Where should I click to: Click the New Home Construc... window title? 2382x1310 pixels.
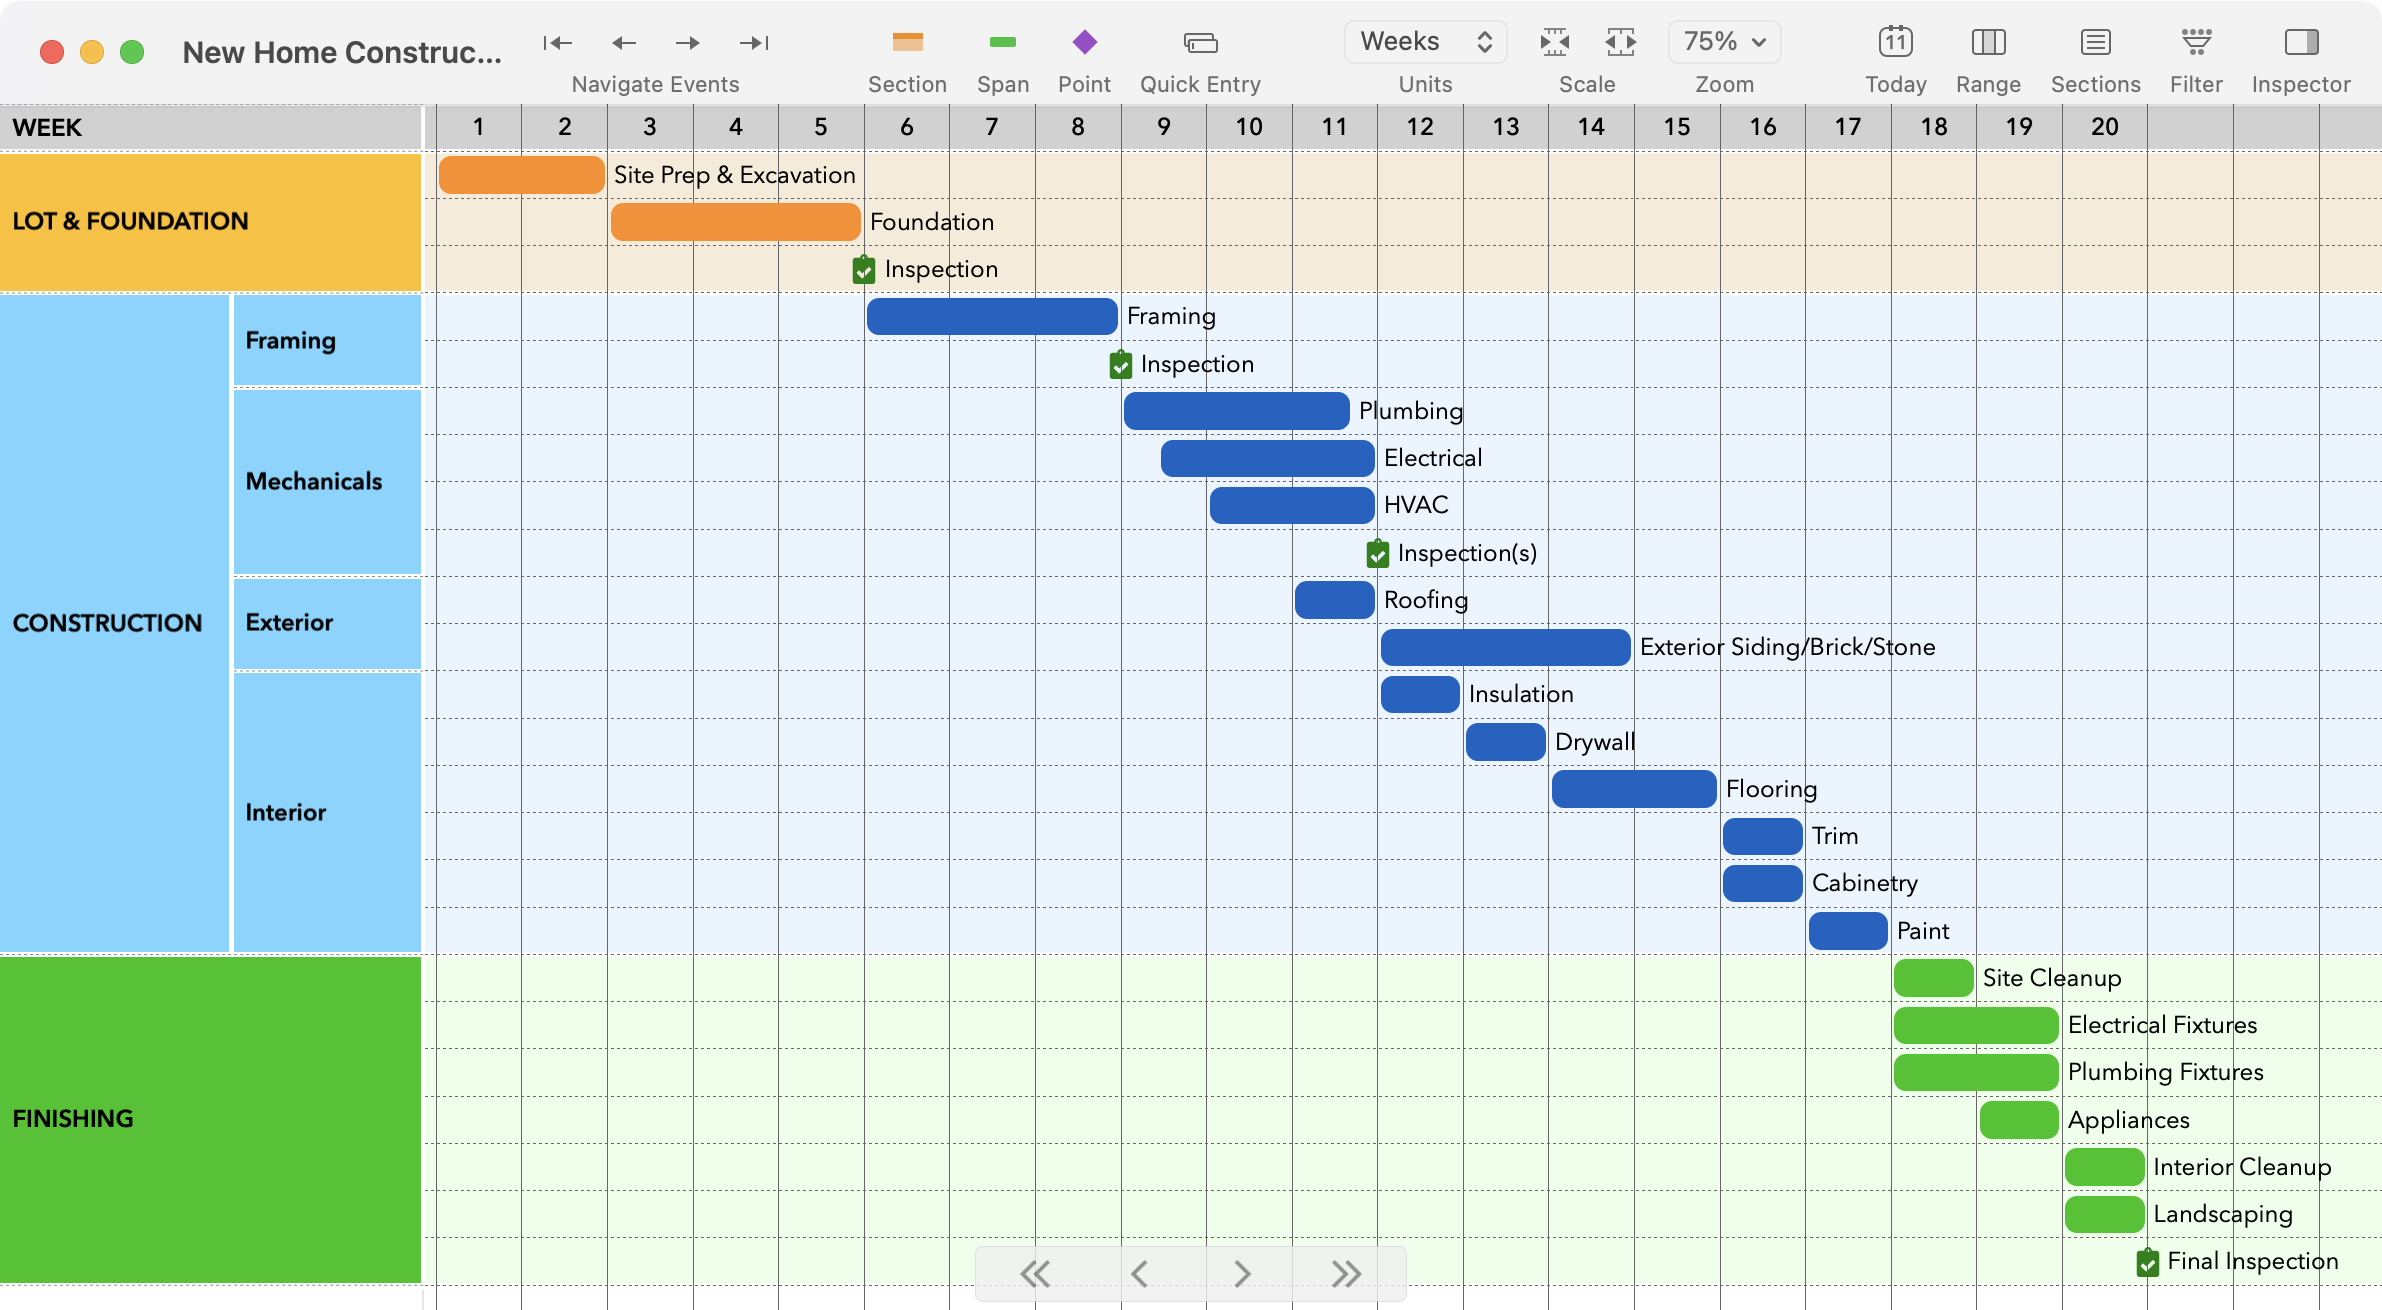[342, 52]
